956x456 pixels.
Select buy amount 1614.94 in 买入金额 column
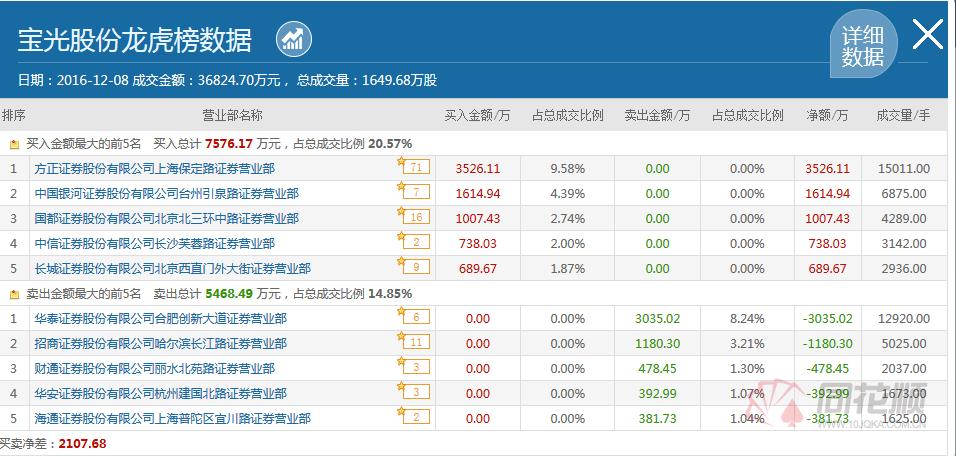click(x=478, y=194)
